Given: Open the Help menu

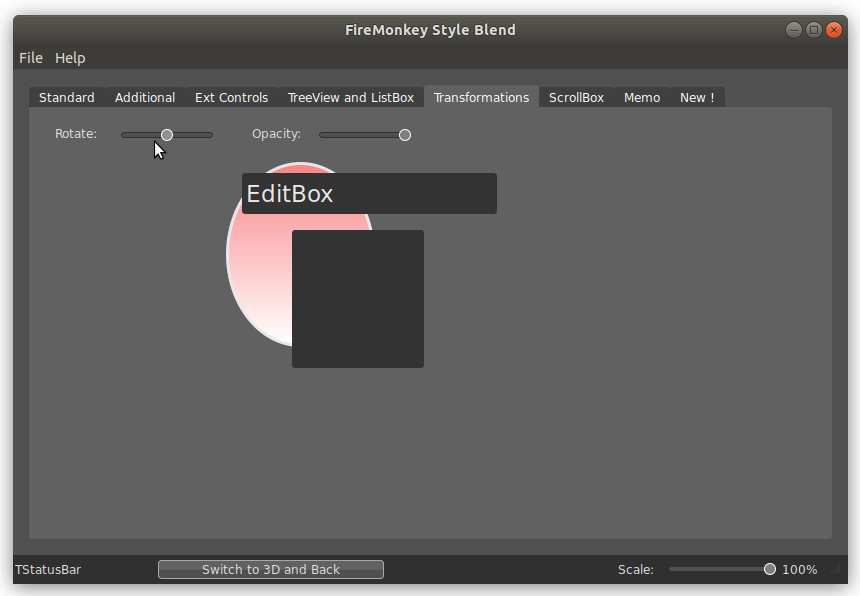Looking at the screenshot, I should coord(70,58).
